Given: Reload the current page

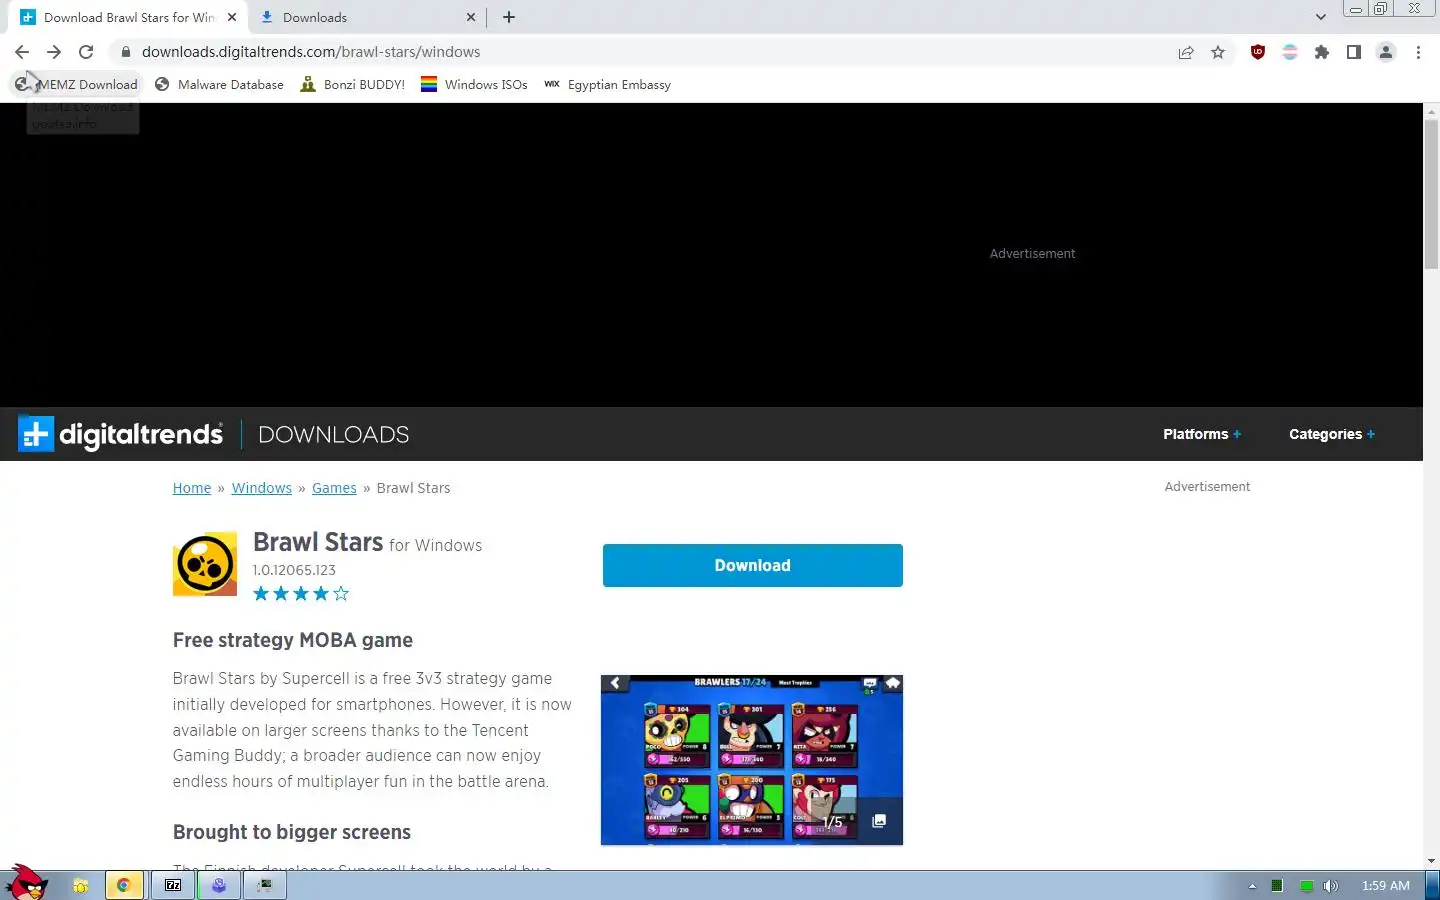Looking at the screenshot, I should tap(86, 52).
